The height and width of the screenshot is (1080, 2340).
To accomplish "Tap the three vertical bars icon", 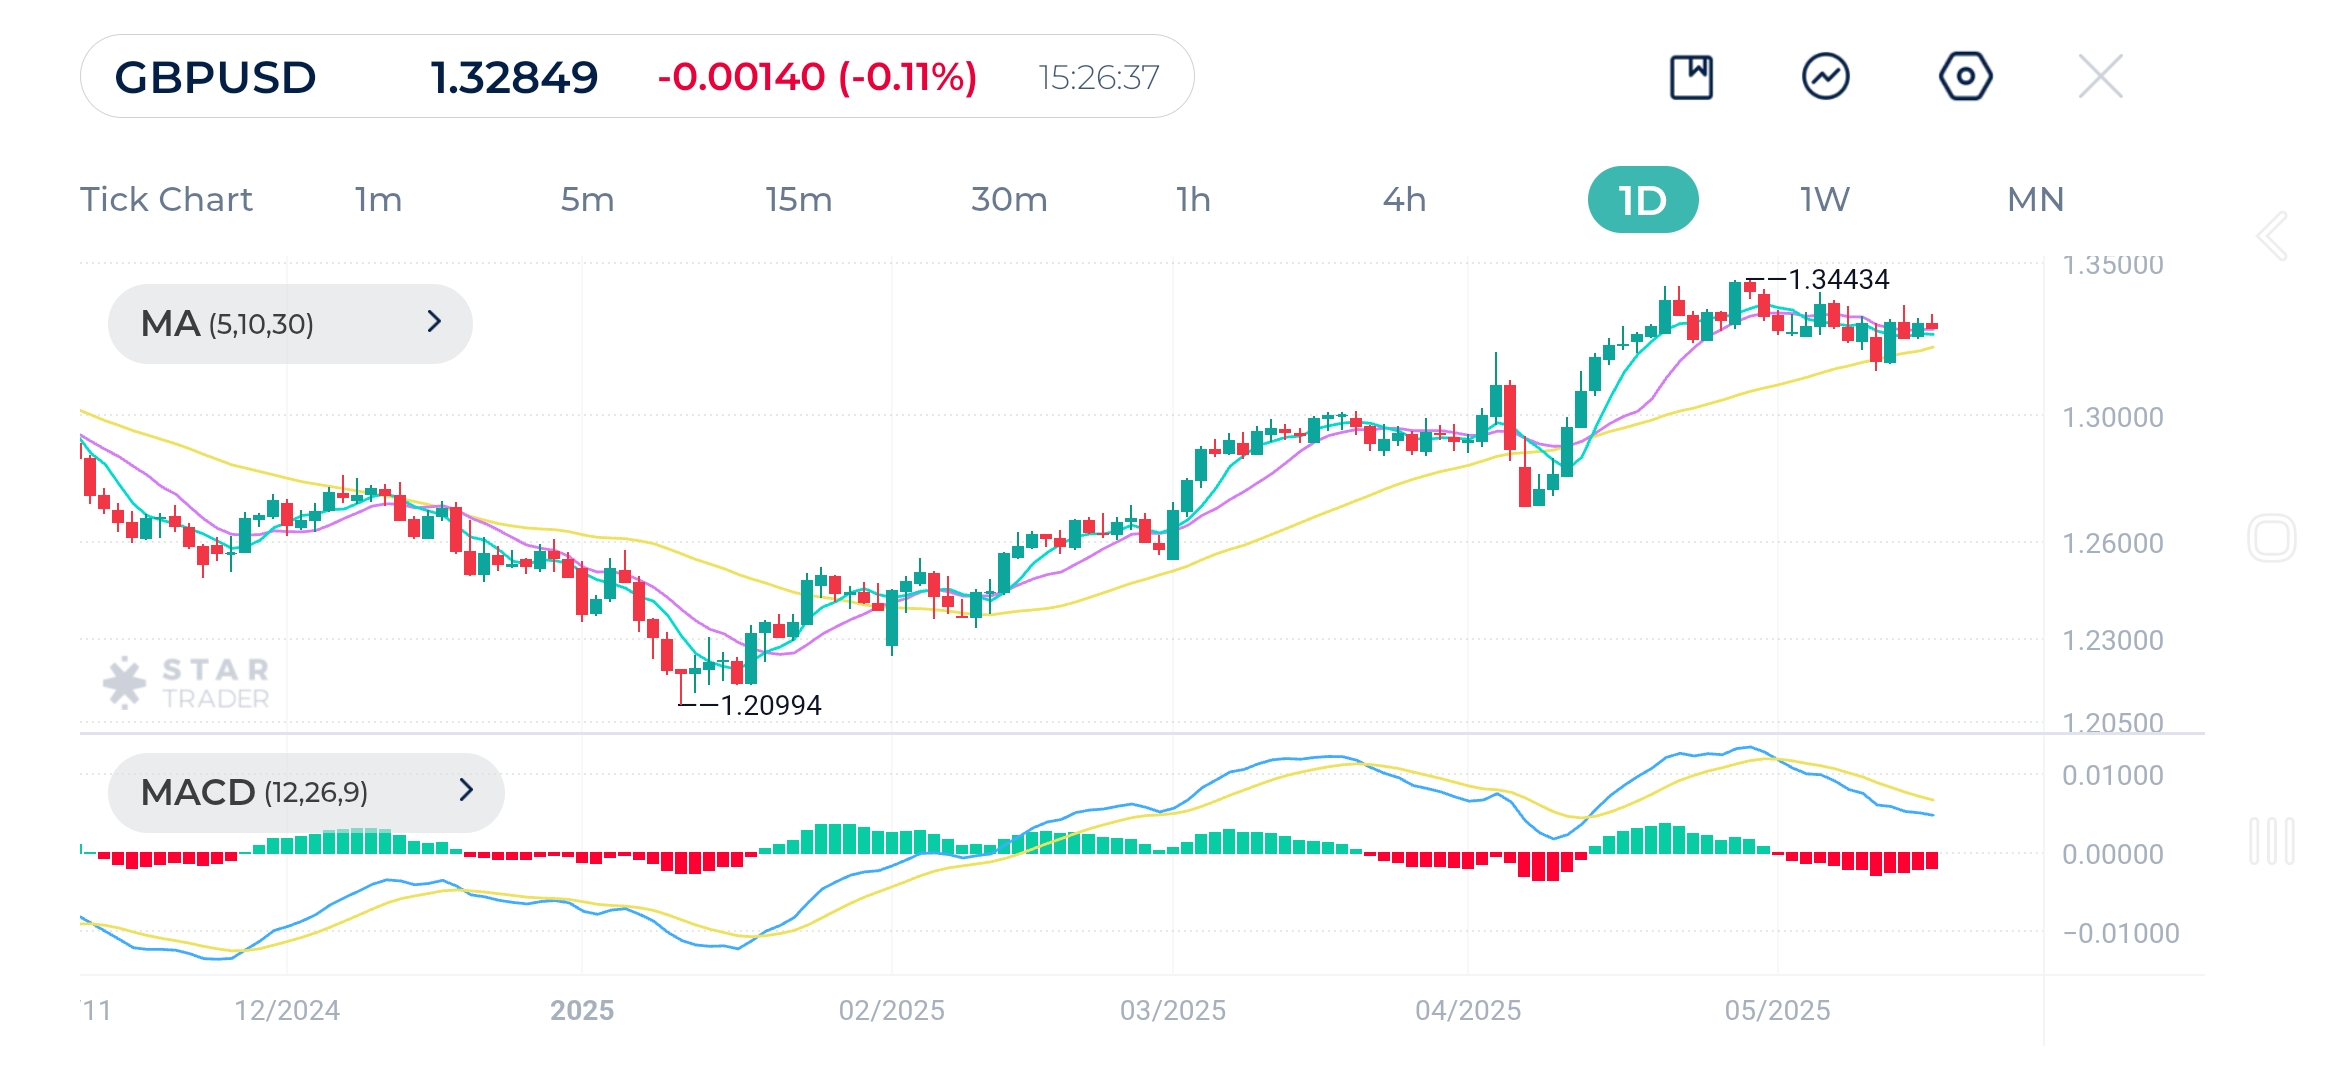I will (2271, 841).
